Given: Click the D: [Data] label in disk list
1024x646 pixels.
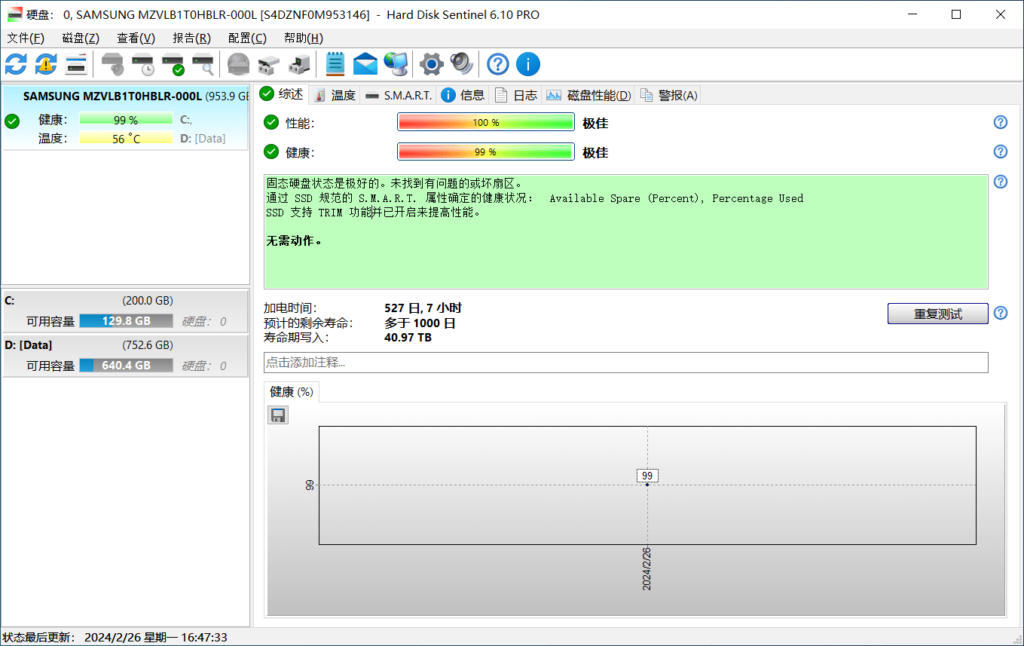Looking at the screenshot, I should (x=202, y=138).
